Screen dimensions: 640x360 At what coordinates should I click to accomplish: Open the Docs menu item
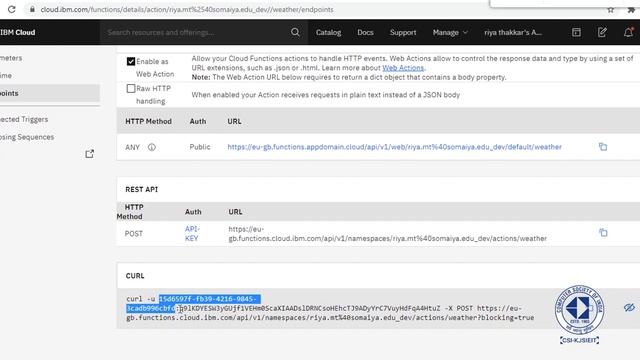point(365,32)
